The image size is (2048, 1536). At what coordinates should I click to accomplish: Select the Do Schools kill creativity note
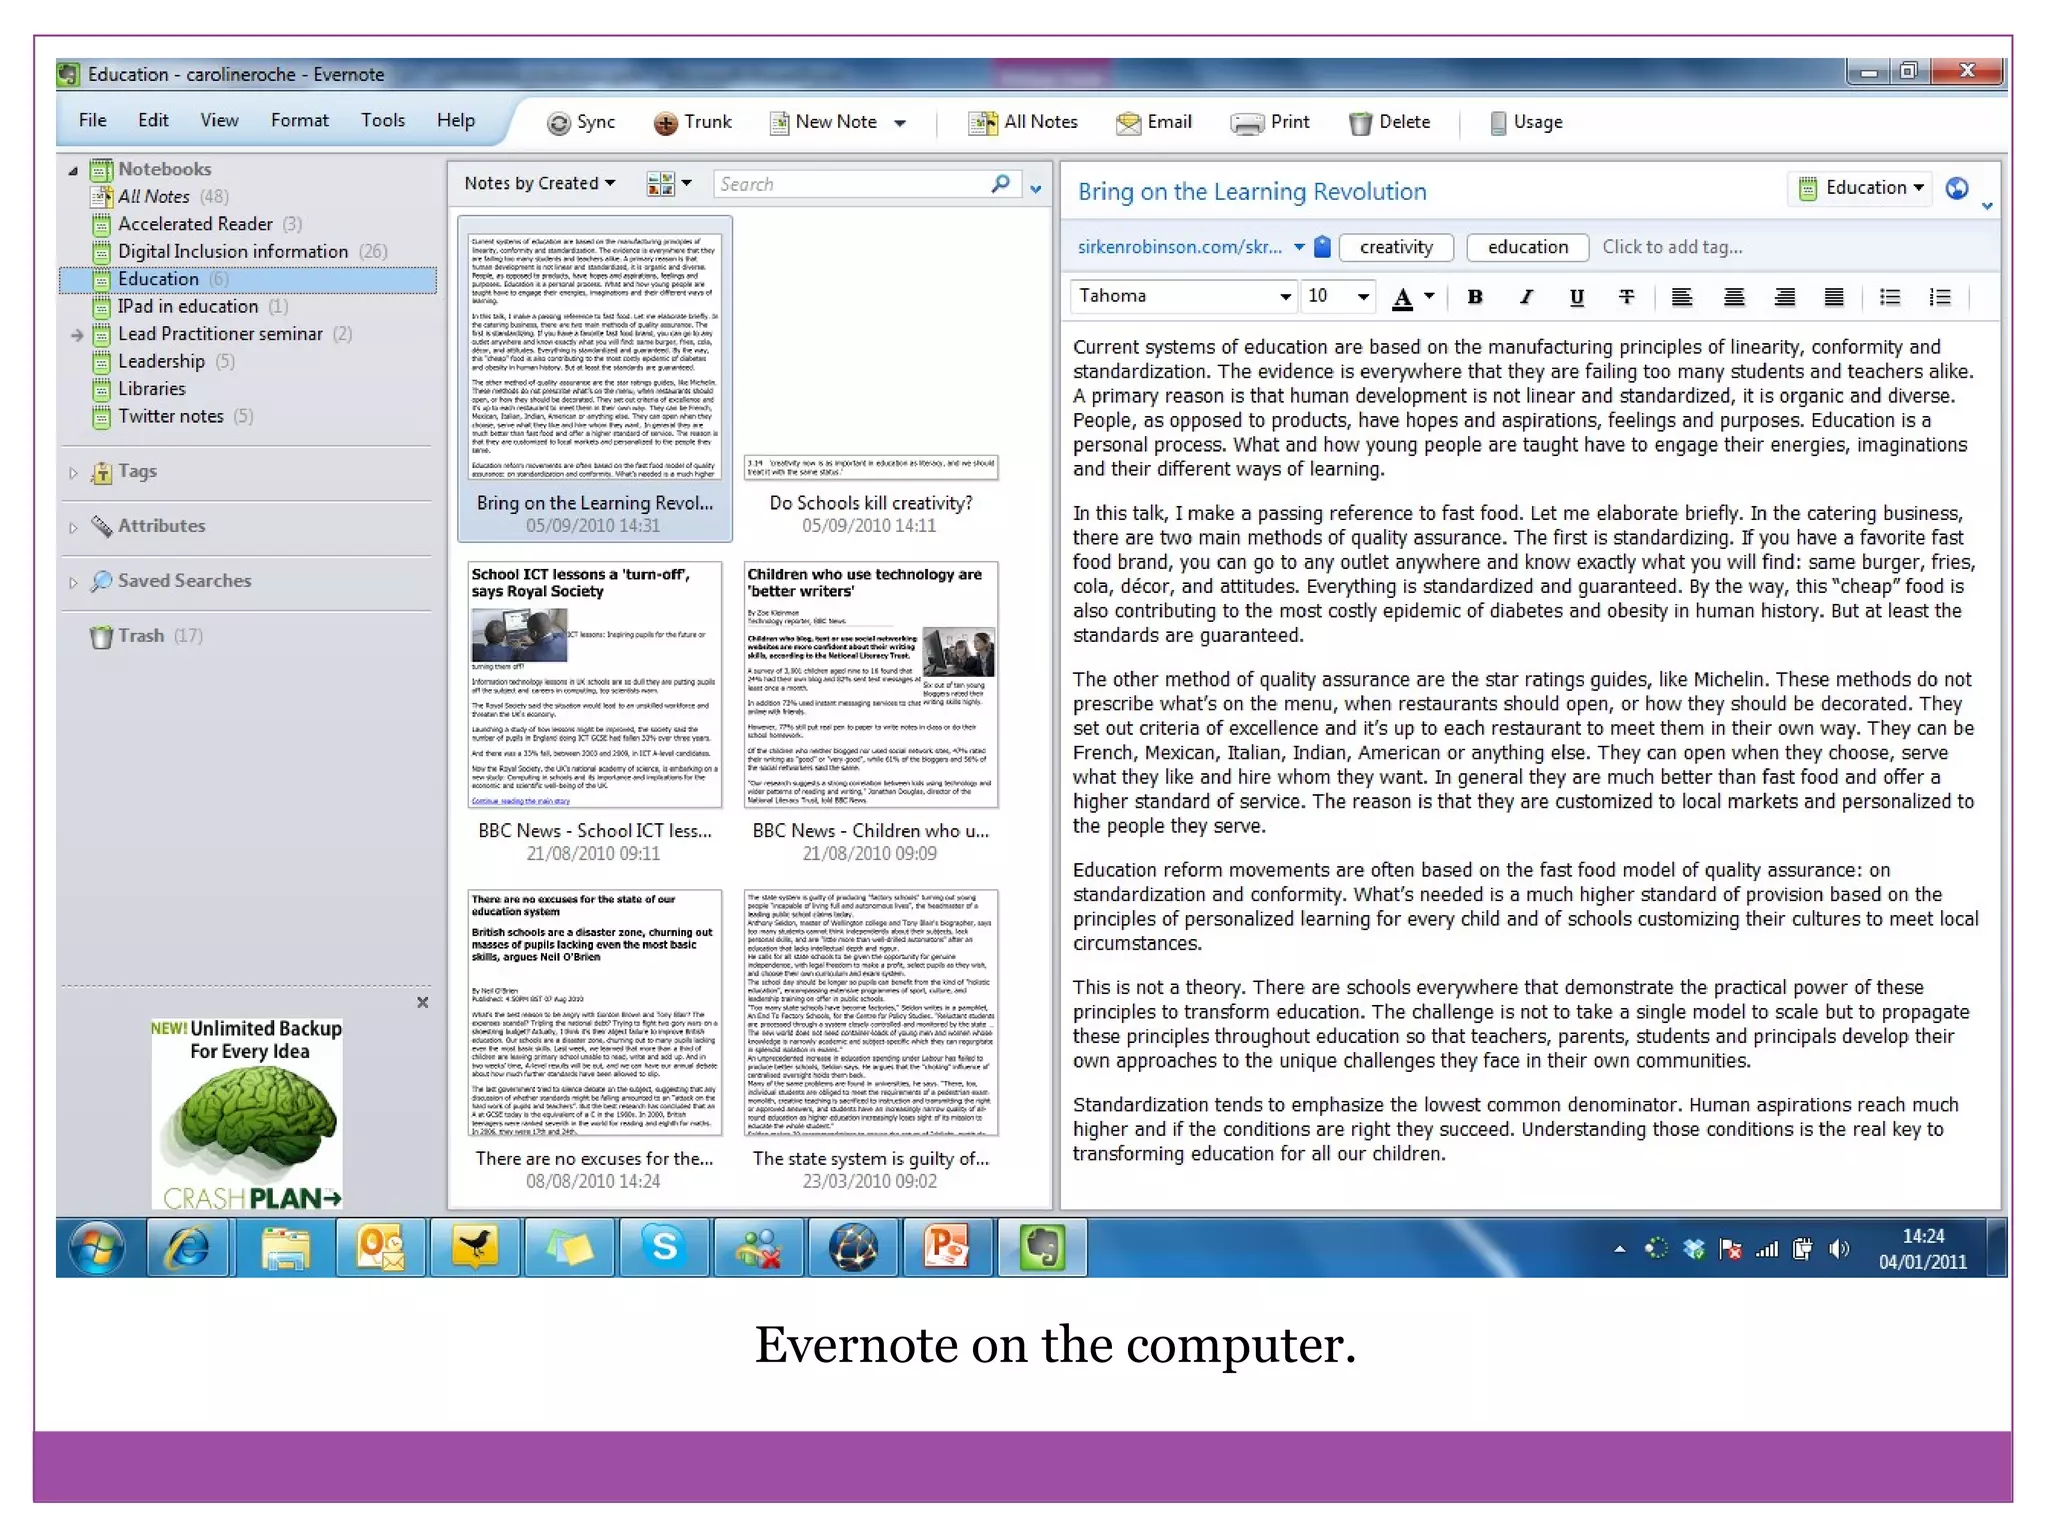pyautogui.click(x=870, y=378)
